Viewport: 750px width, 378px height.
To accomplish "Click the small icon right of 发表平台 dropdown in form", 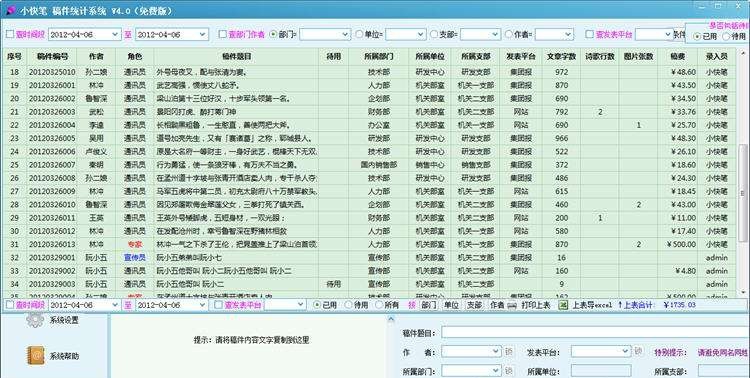I will point(638,351).
